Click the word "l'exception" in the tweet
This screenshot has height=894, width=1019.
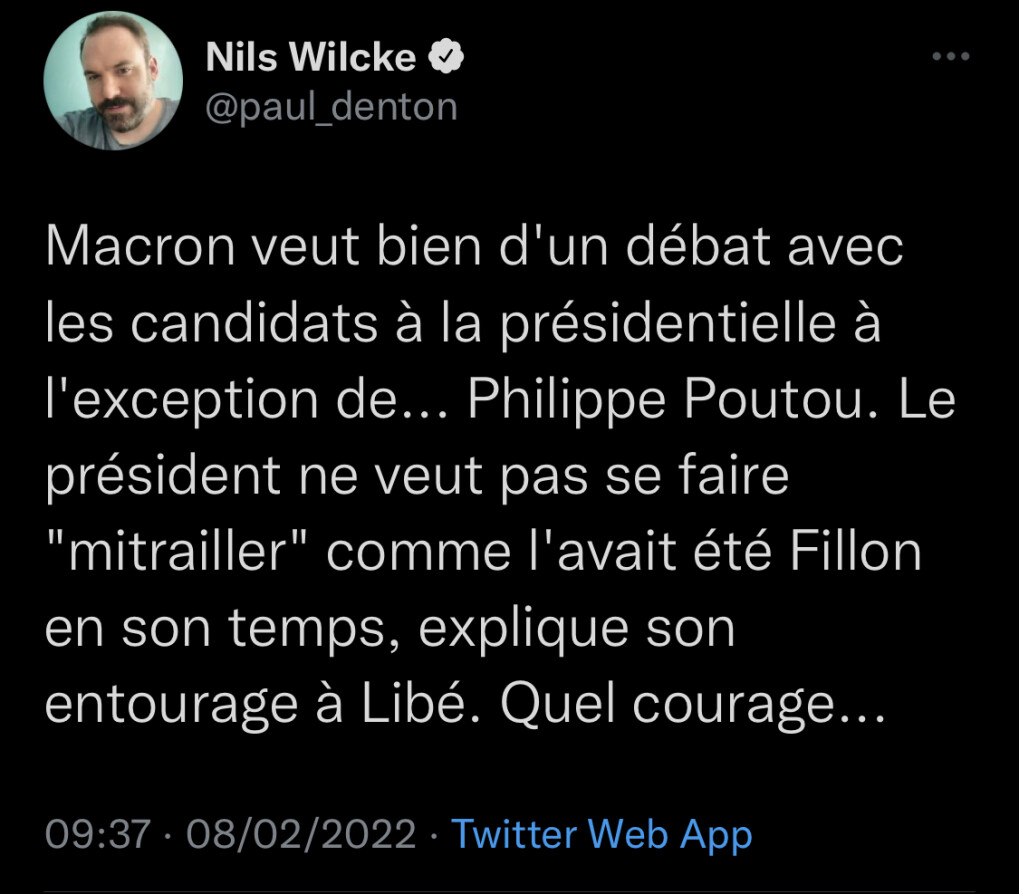(x=177, y=402)
